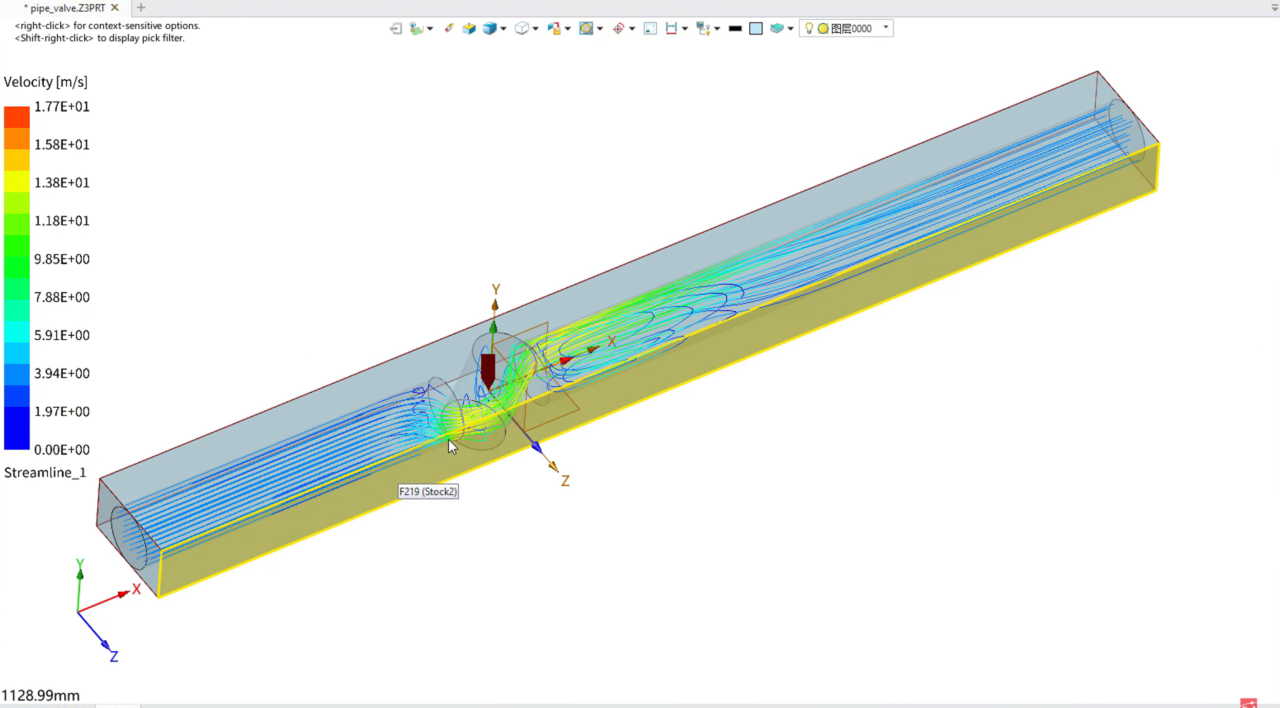Click the black line style swatch

click(735, 29)
